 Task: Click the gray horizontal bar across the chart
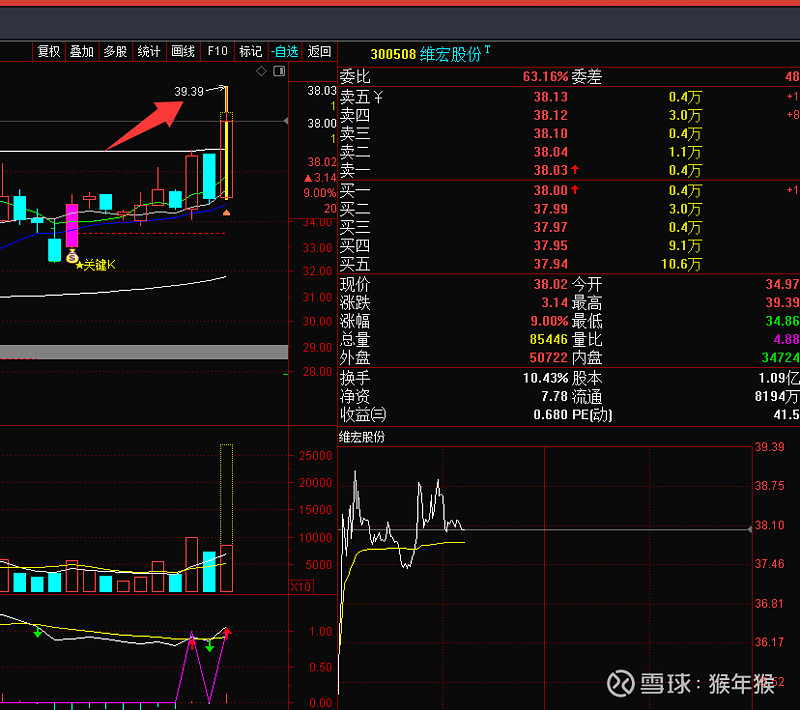[144, 352]
